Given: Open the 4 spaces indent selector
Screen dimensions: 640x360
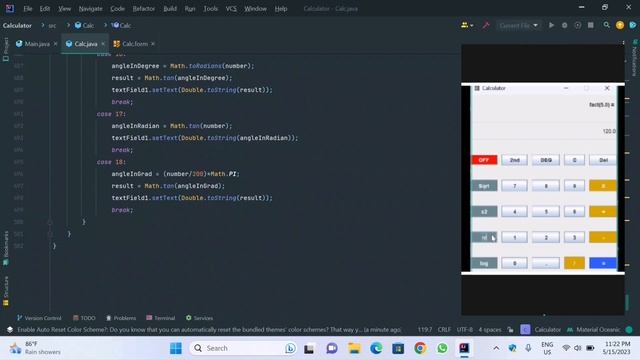Looking at the screenshot, I should 490,329.
